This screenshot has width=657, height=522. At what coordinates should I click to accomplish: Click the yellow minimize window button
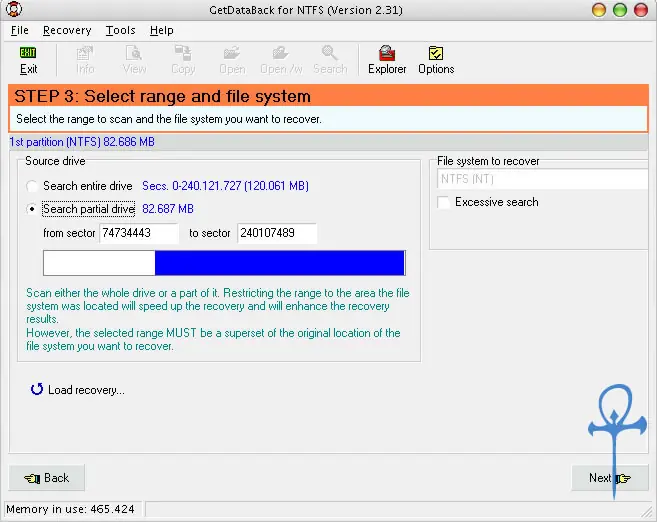(599, 9)
